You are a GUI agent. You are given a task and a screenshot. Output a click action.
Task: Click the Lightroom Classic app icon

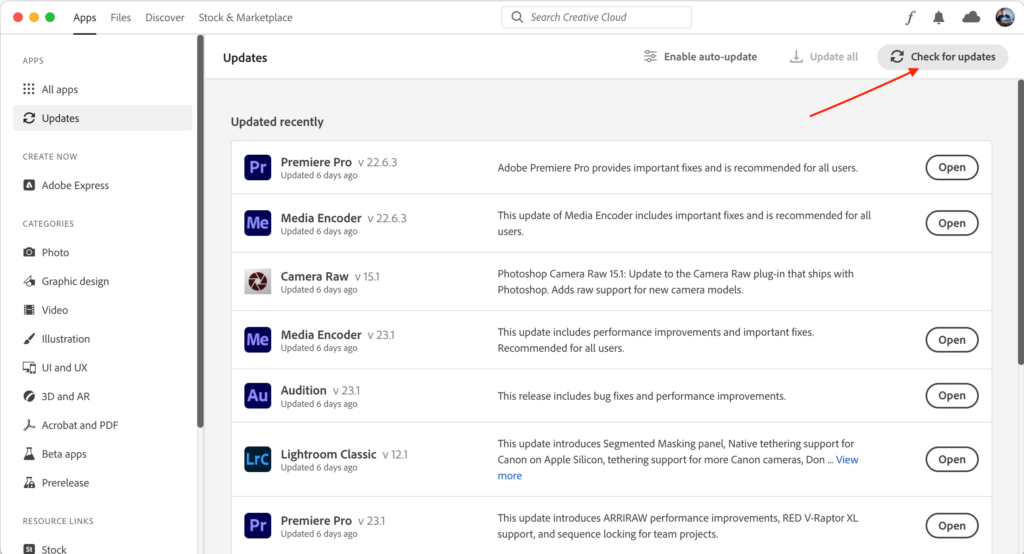[257, 459]
